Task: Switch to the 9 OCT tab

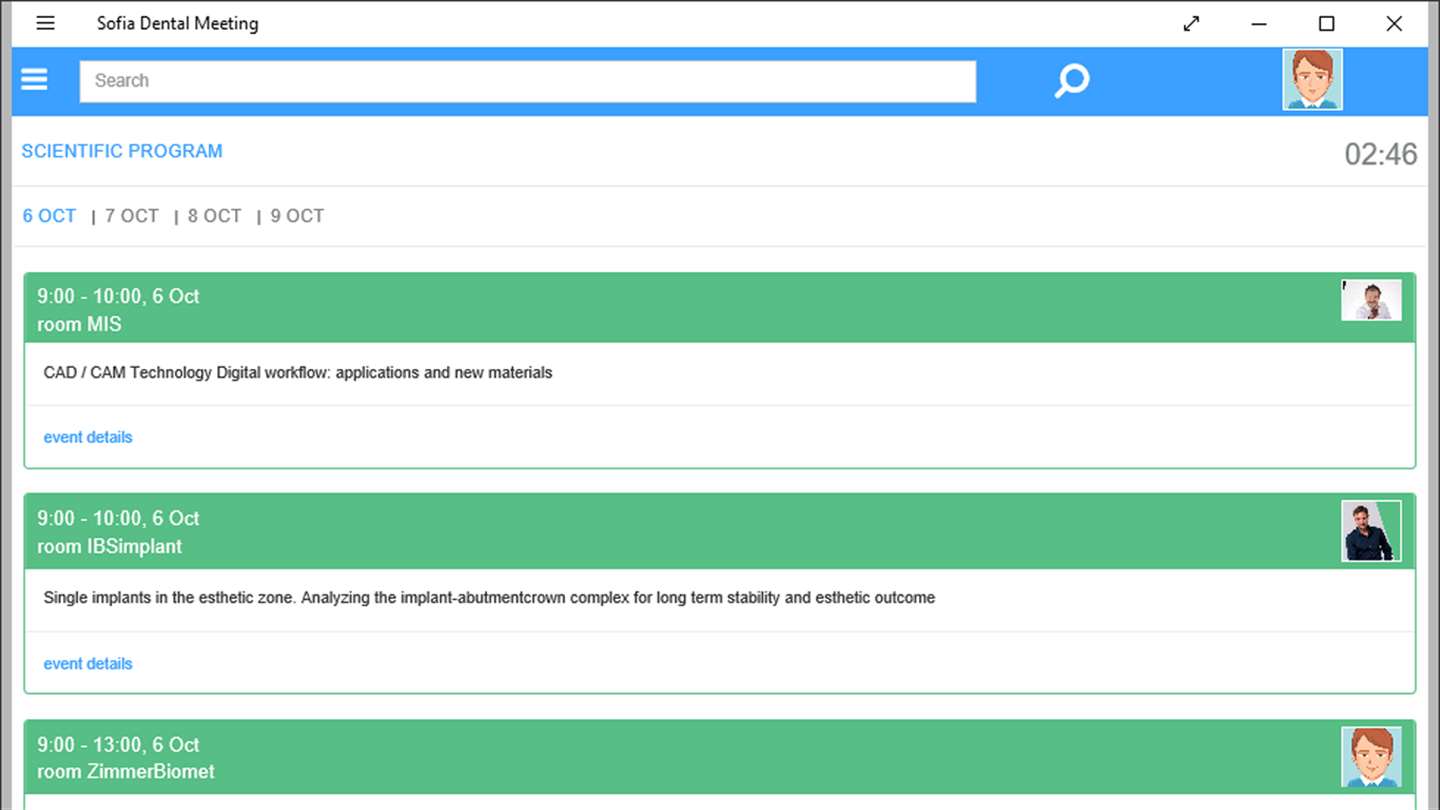Action: click(297, 216)
